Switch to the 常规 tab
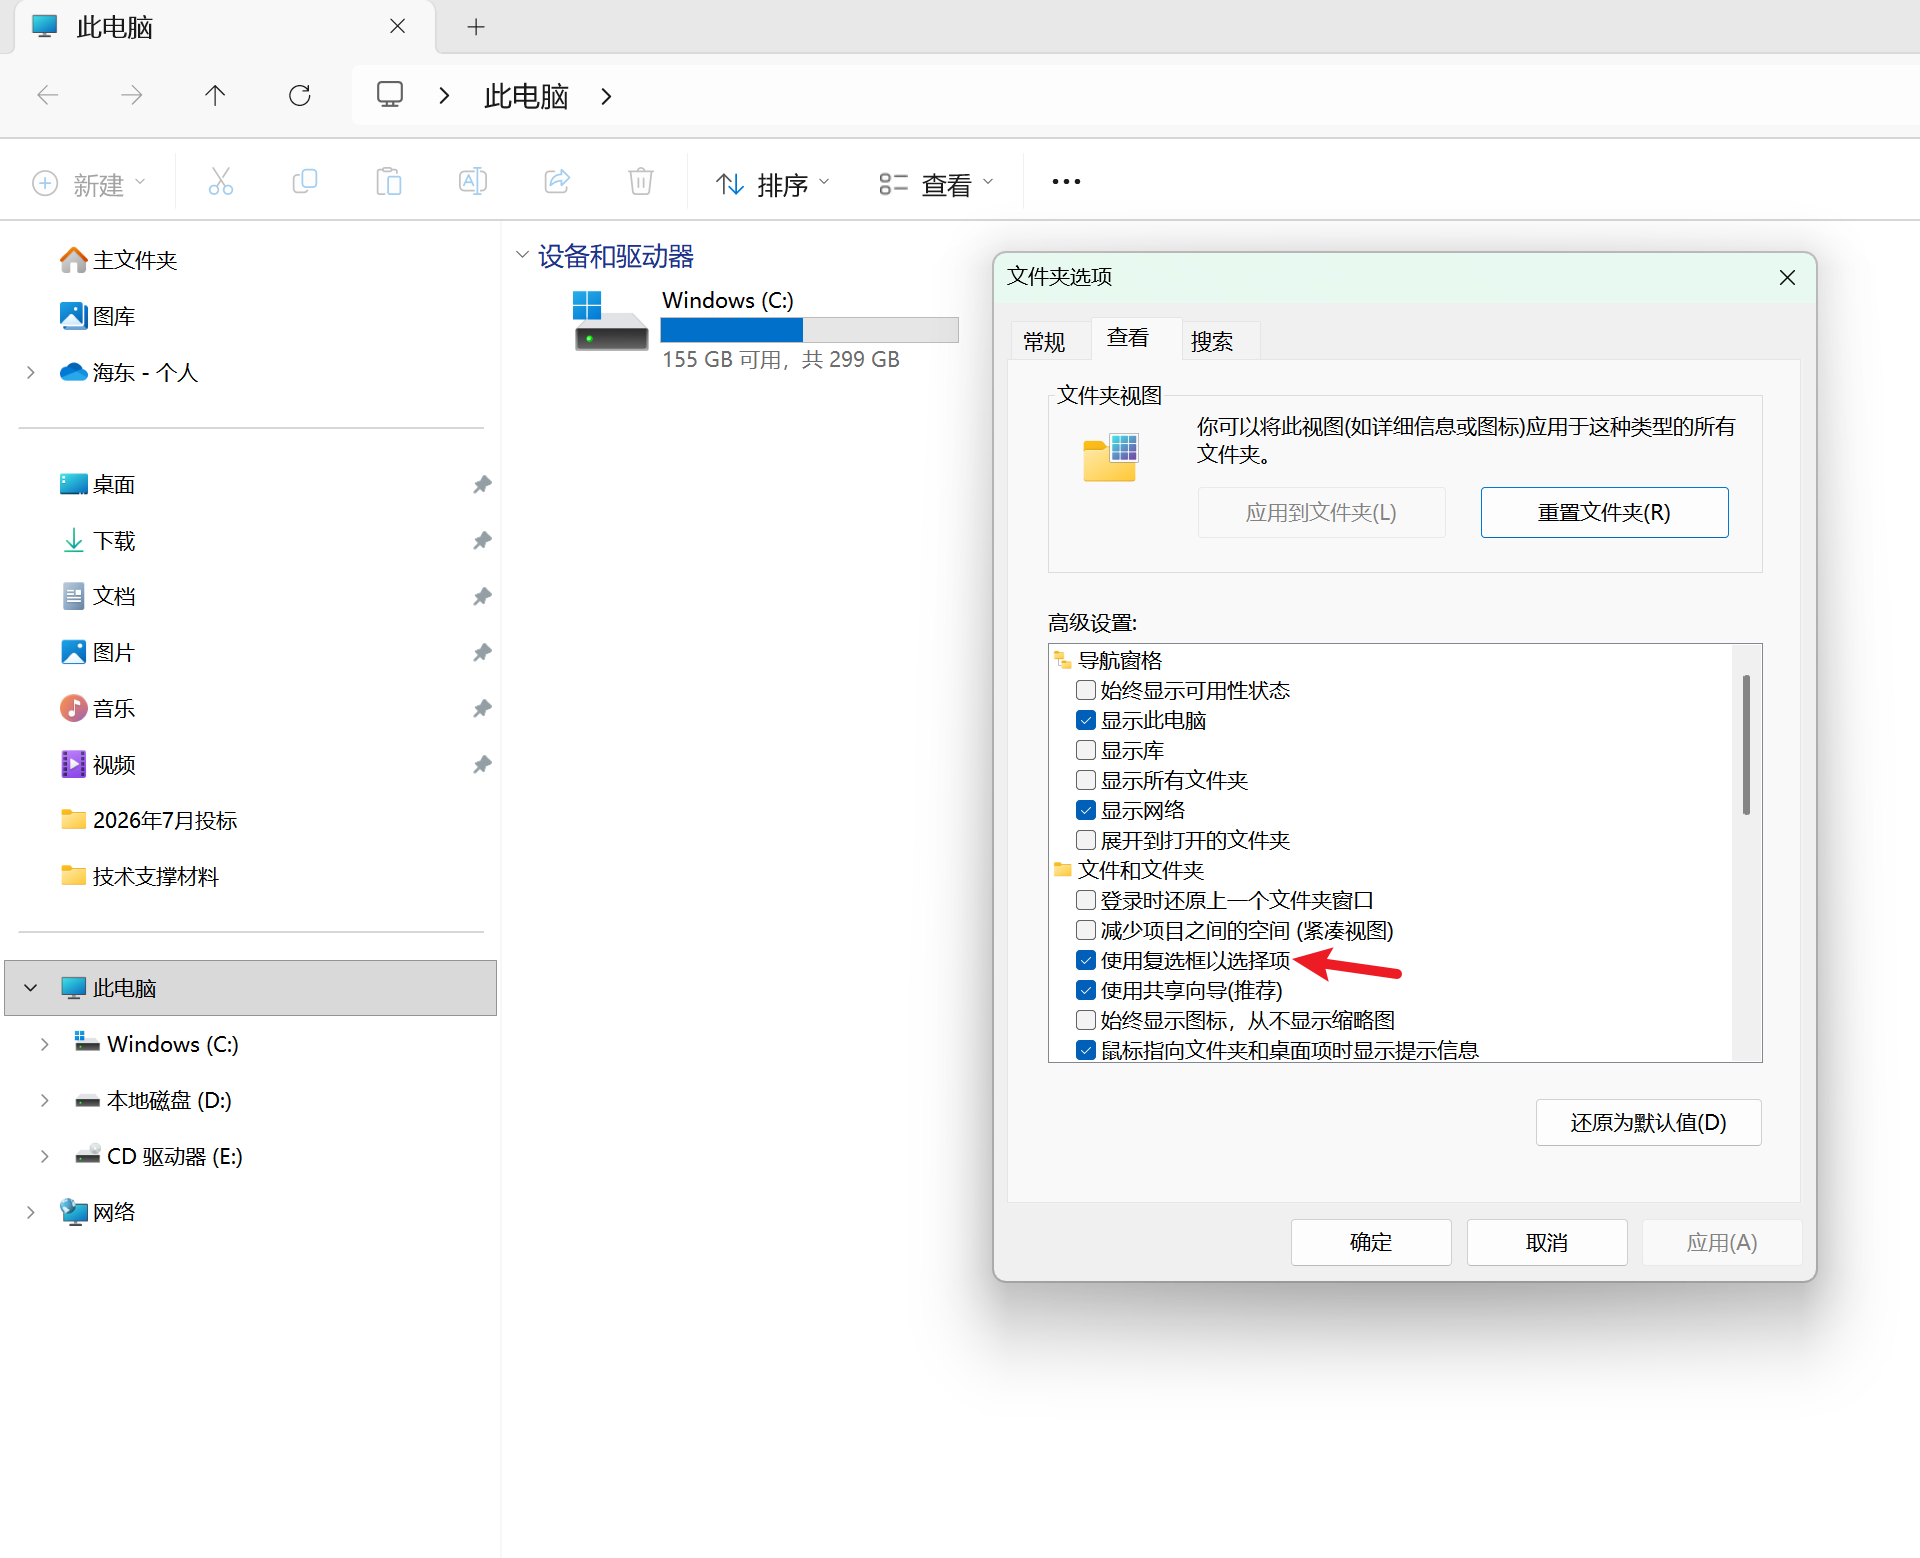Screen dimensions: 1920x1558 [1045, 342]
